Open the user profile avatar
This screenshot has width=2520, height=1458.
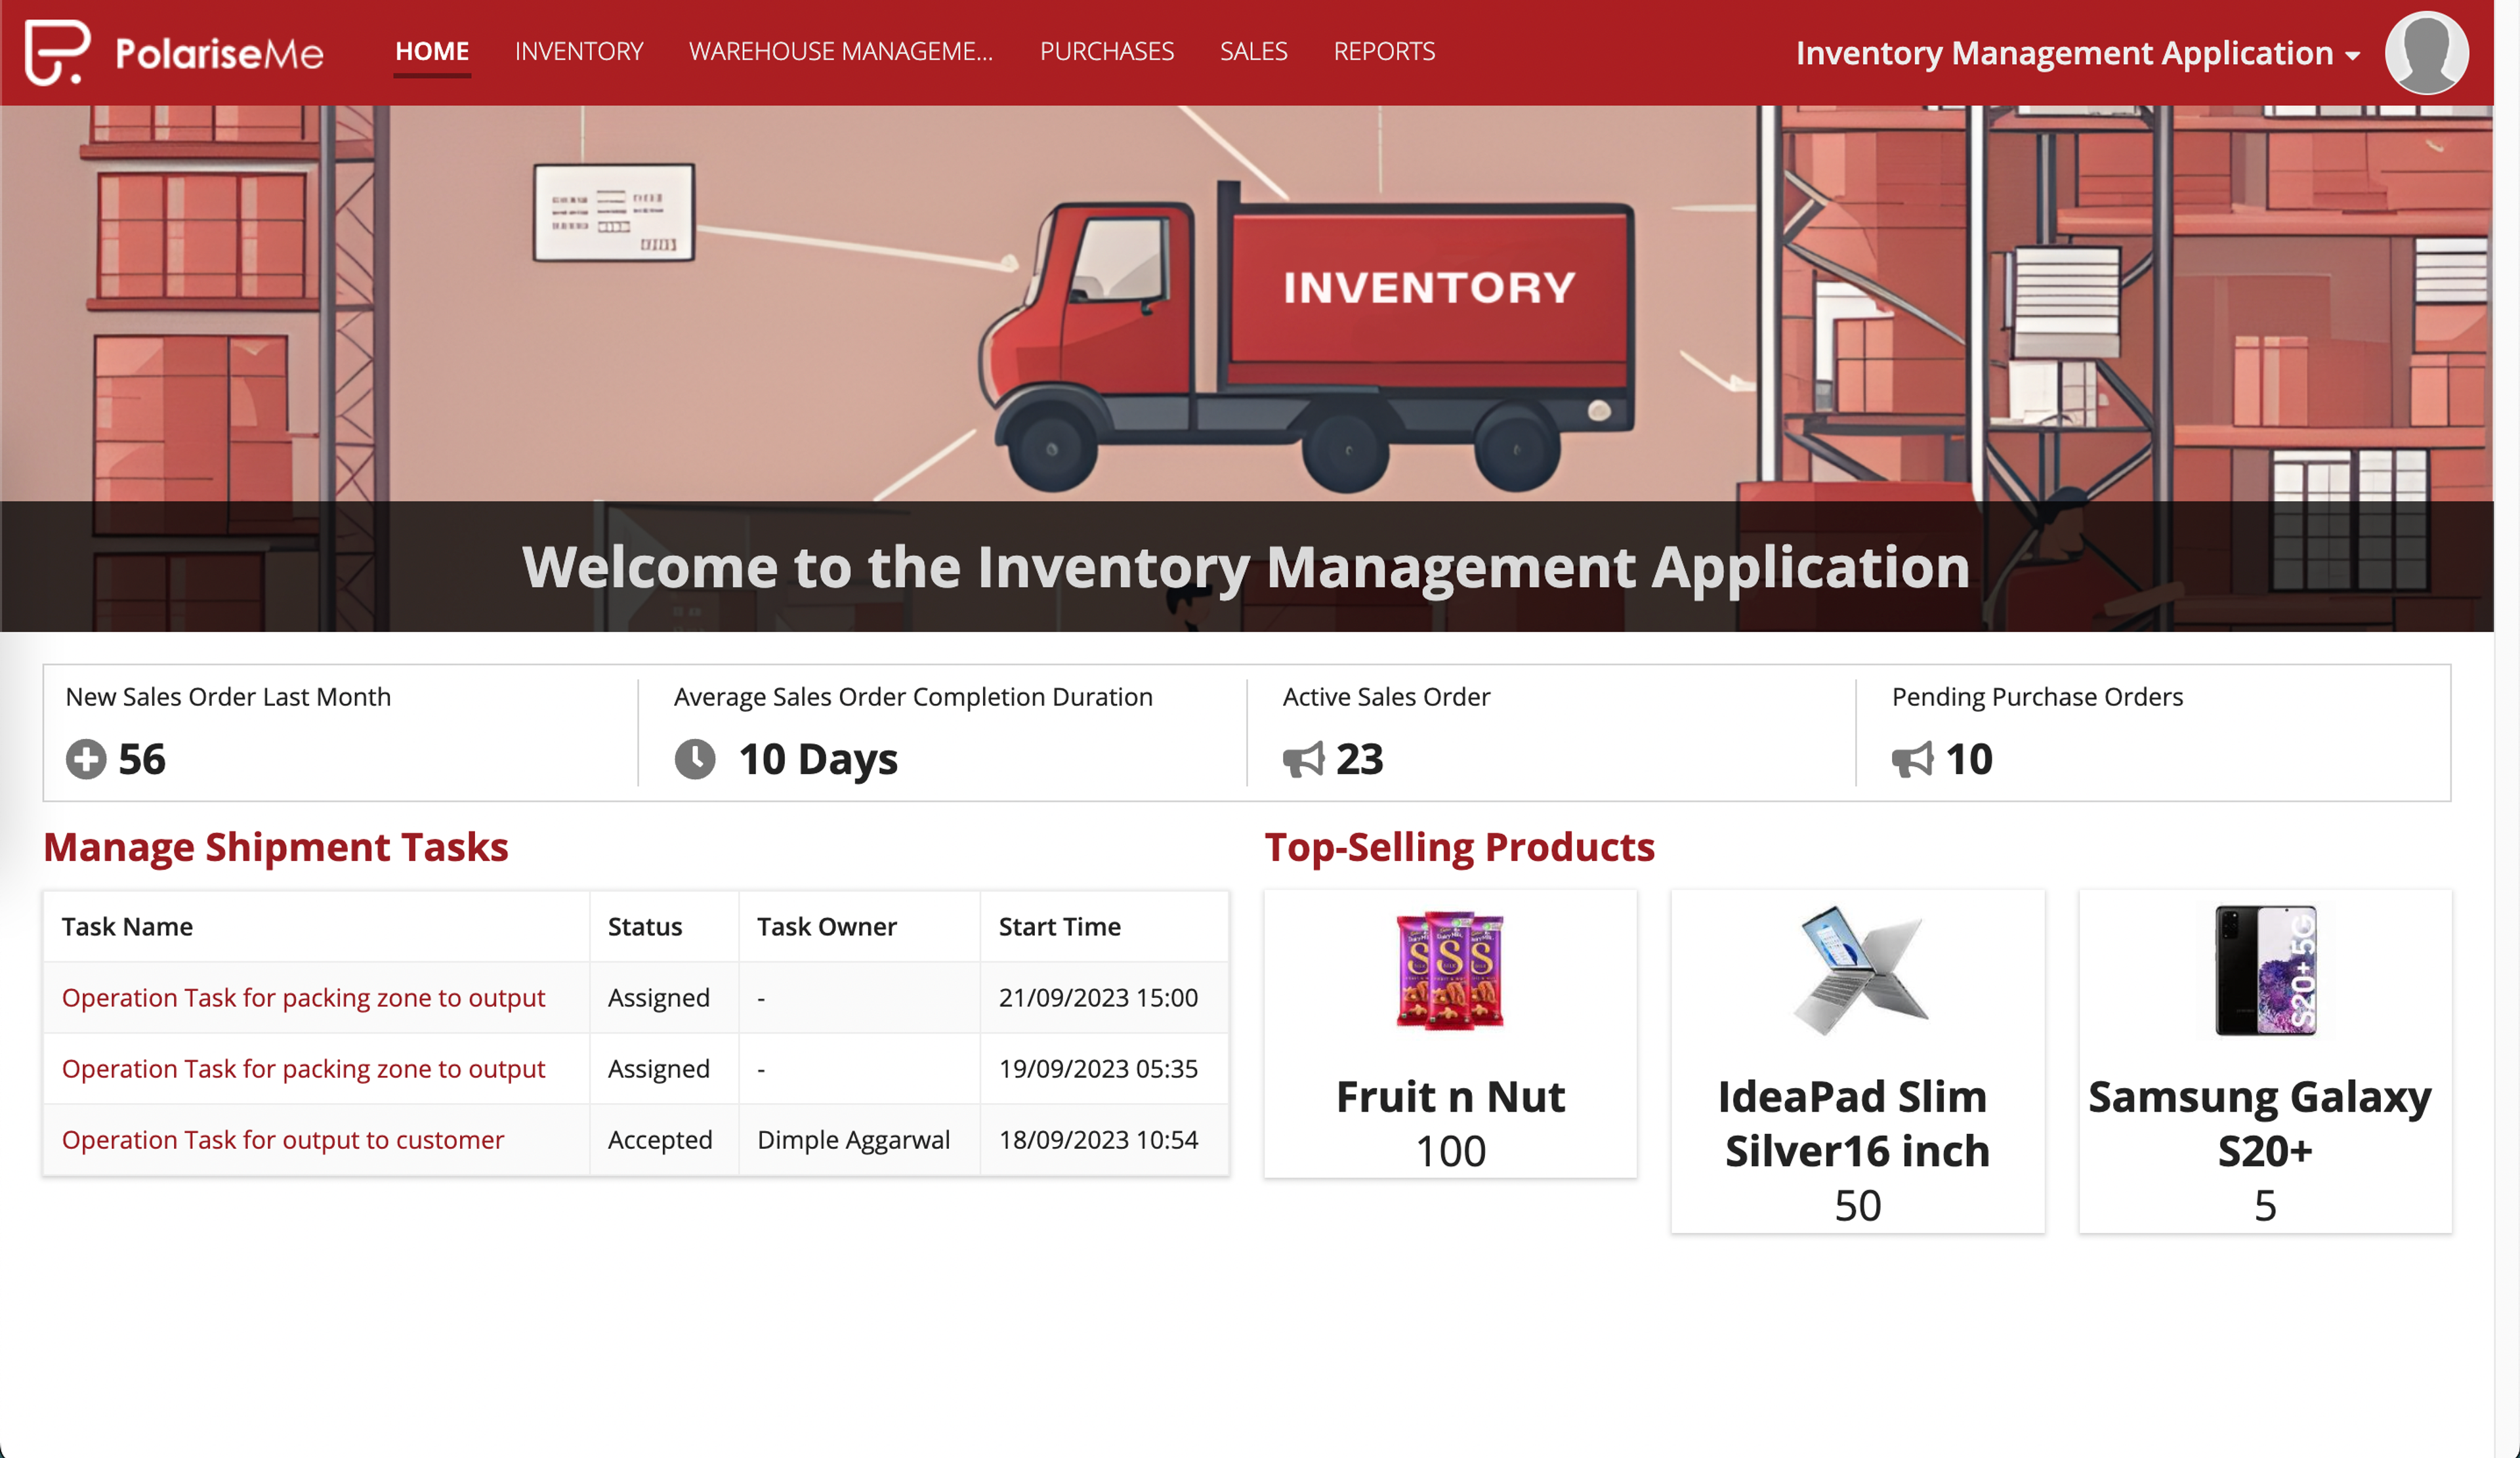coord(2426,52)
